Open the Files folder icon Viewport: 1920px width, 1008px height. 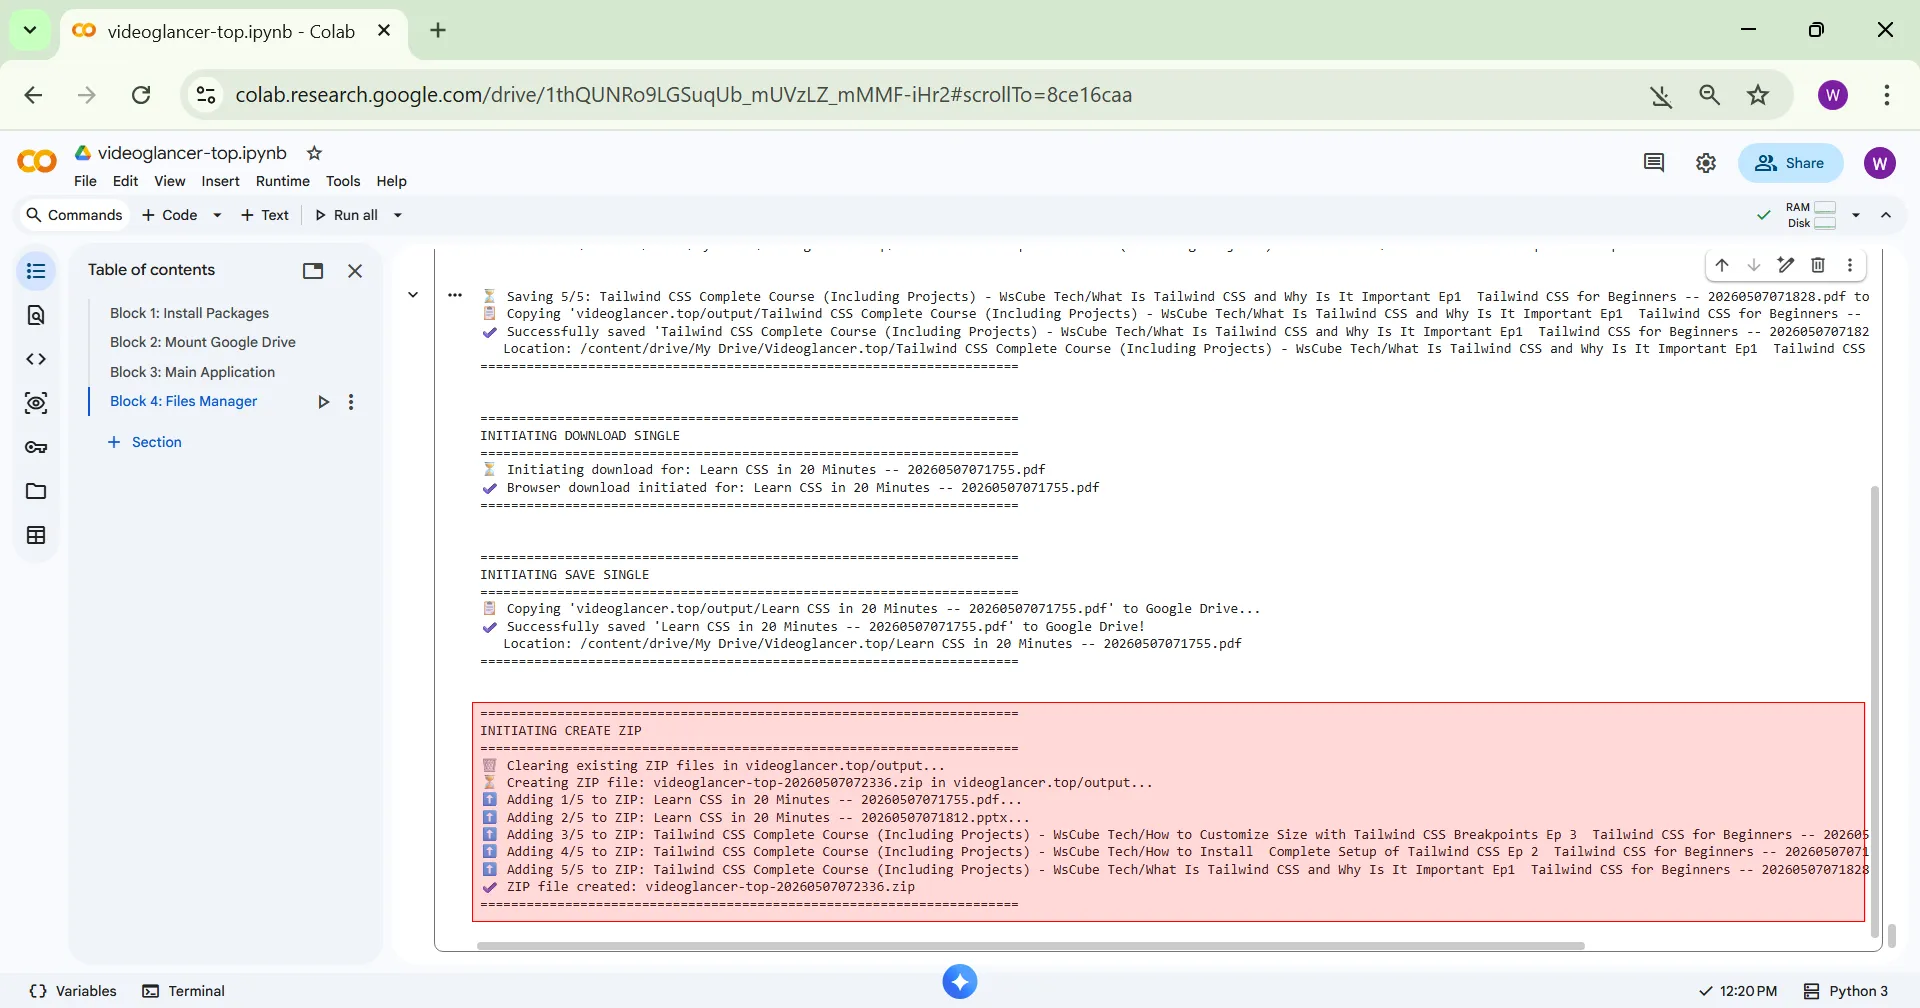(x=36, y=491)
